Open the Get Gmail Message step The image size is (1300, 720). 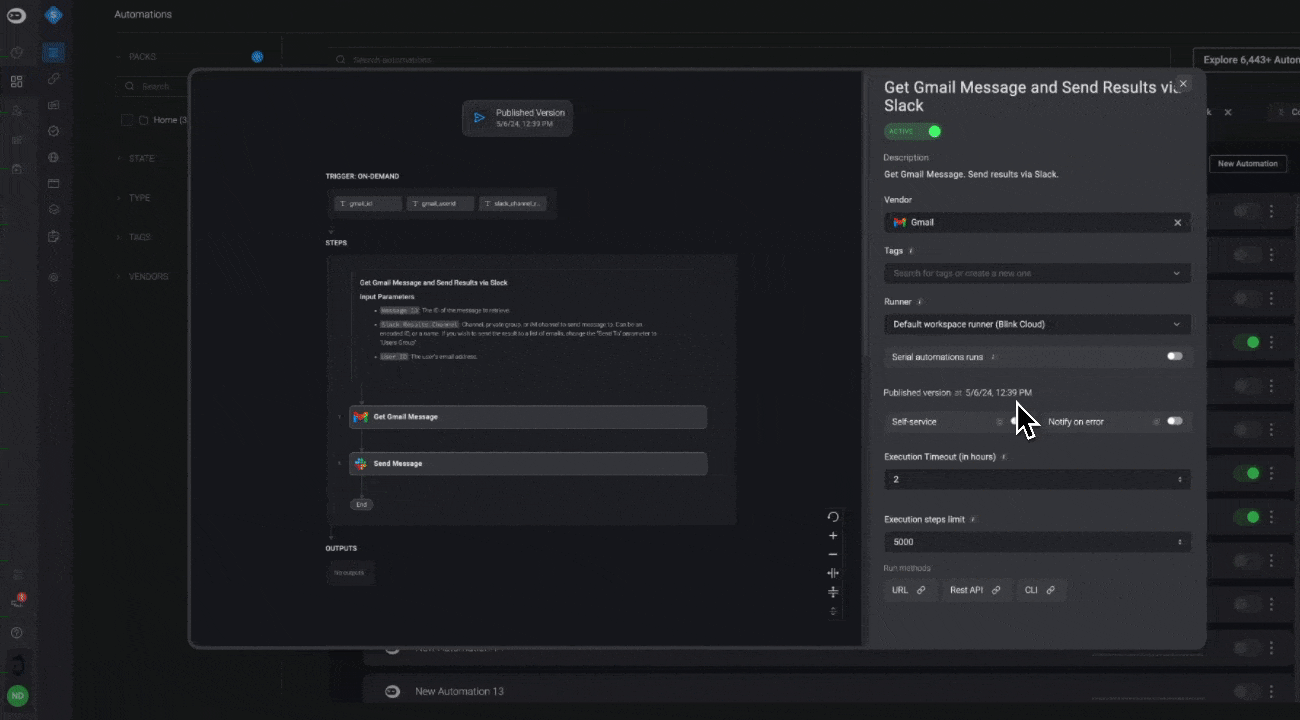click(x=528, y=417)
